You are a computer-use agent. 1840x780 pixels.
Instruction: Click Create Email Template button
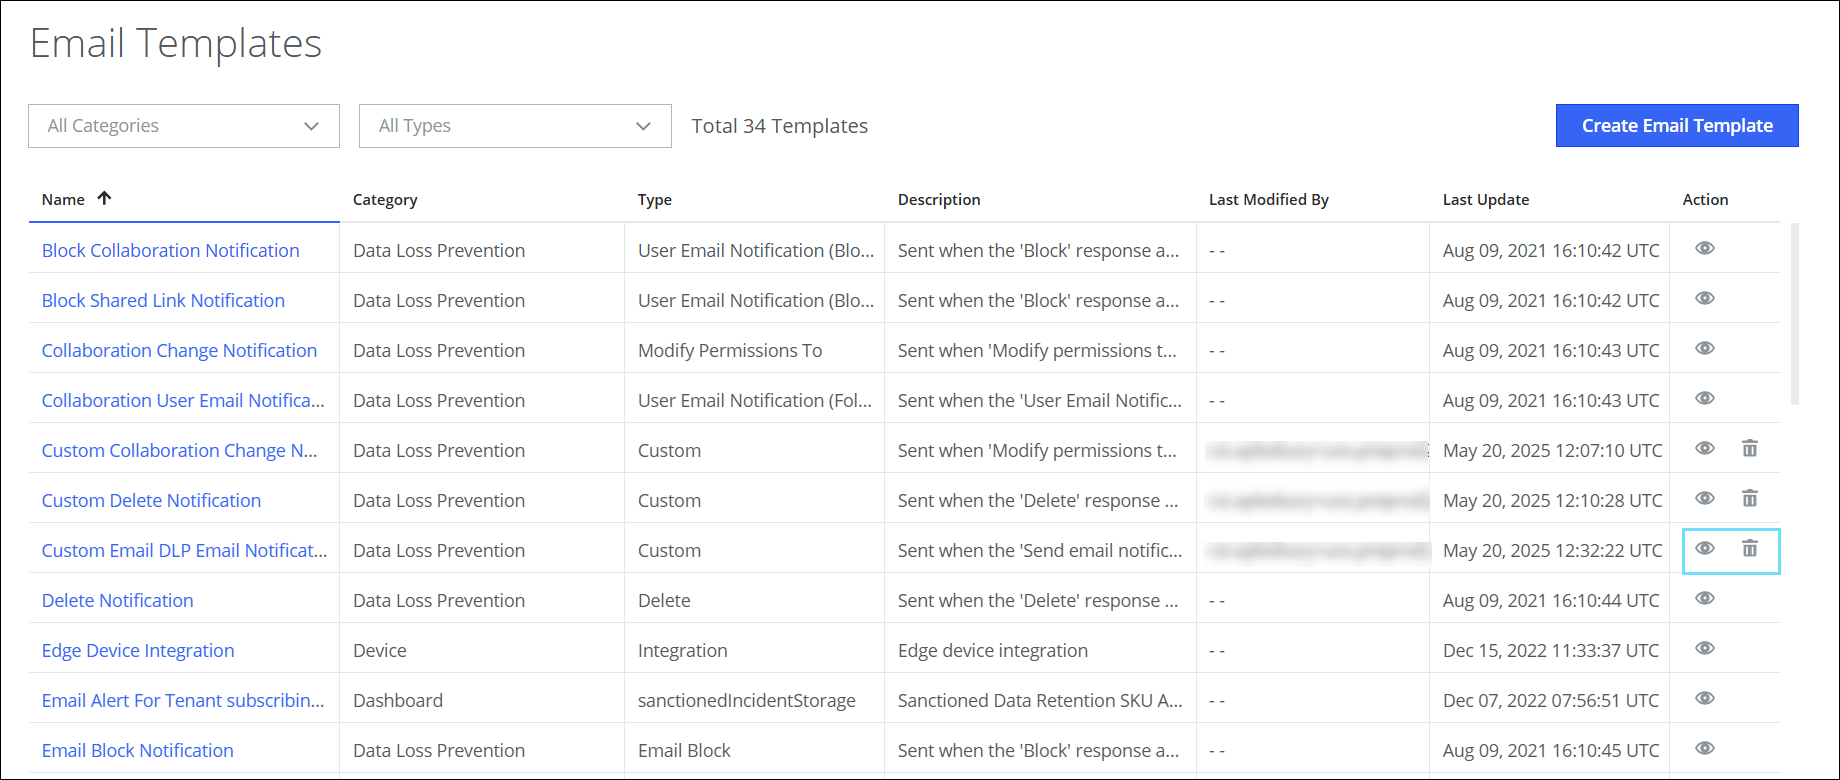click(1677, 126)
